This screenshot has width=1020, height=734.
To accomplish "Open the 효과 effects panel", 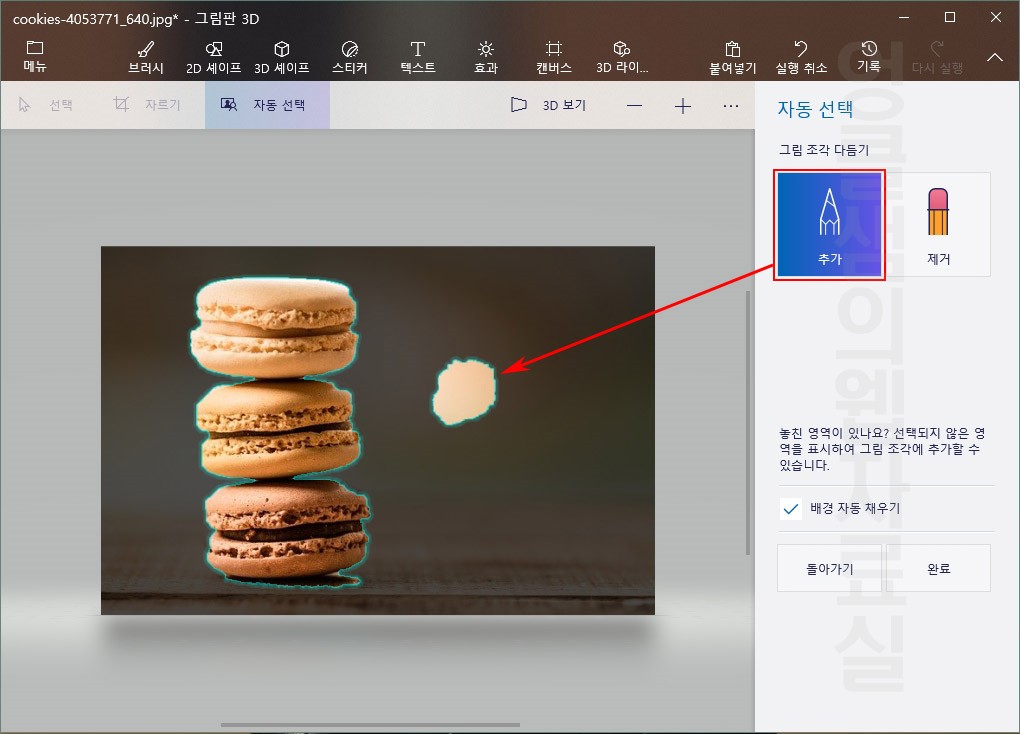I will (x=485, y=55).
